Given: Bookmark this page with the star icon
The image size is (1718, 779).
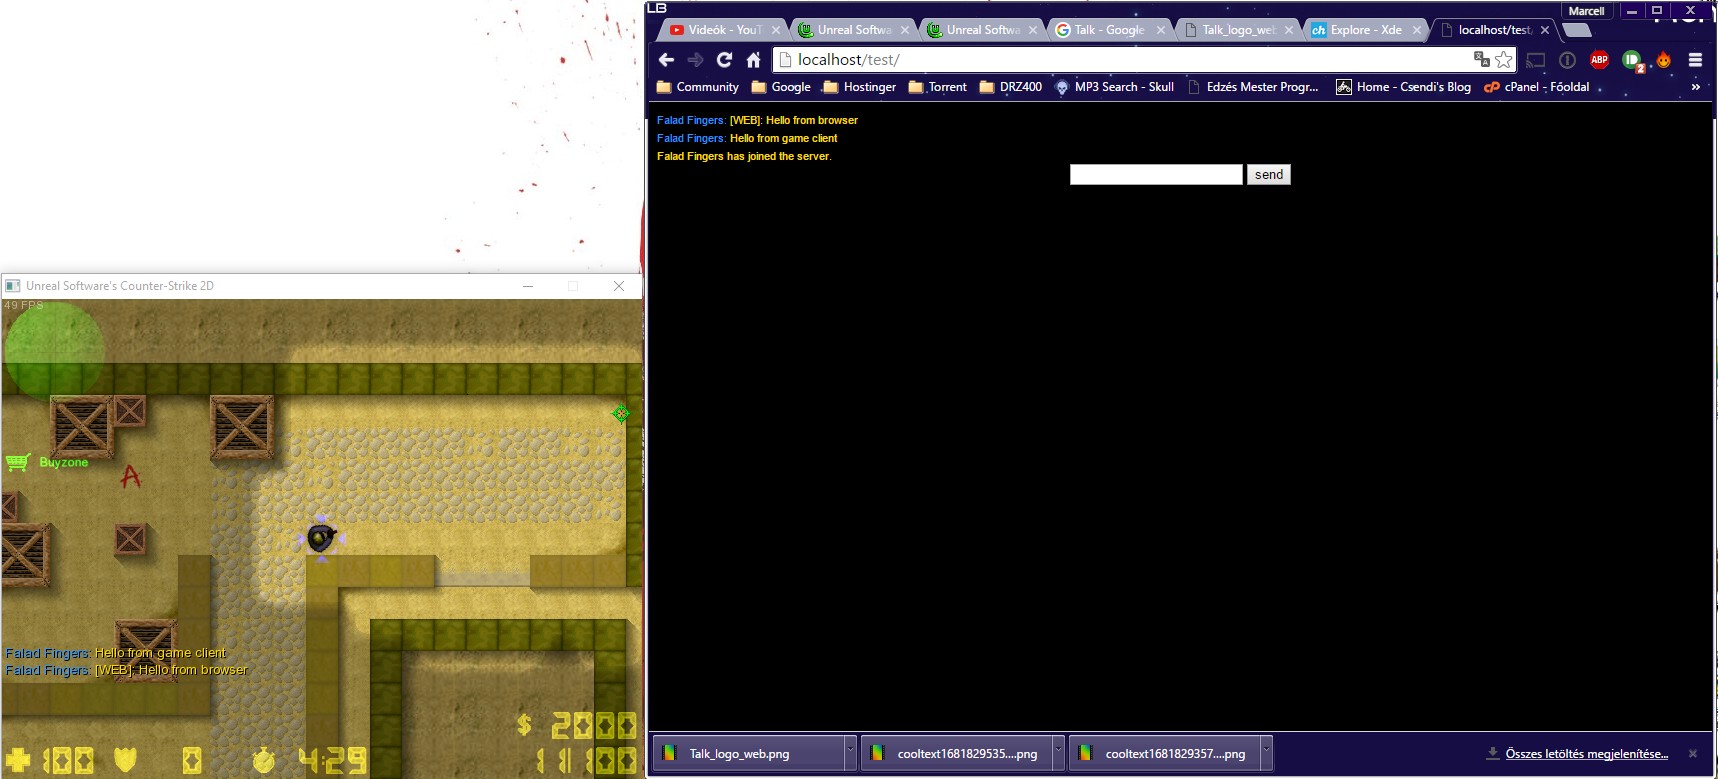Looking at the screenshot, I should pyautogui.click(x=1504, y=60).
